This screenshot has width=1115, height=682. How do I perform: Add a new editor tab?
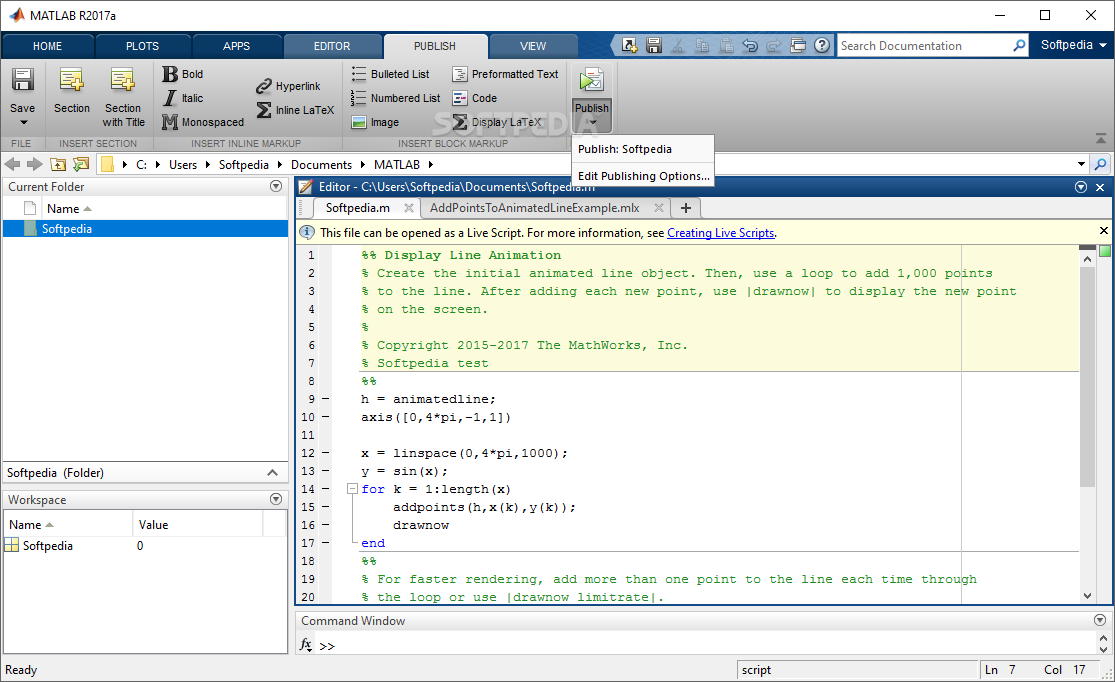pyautogui.click(x=685, y=208)
